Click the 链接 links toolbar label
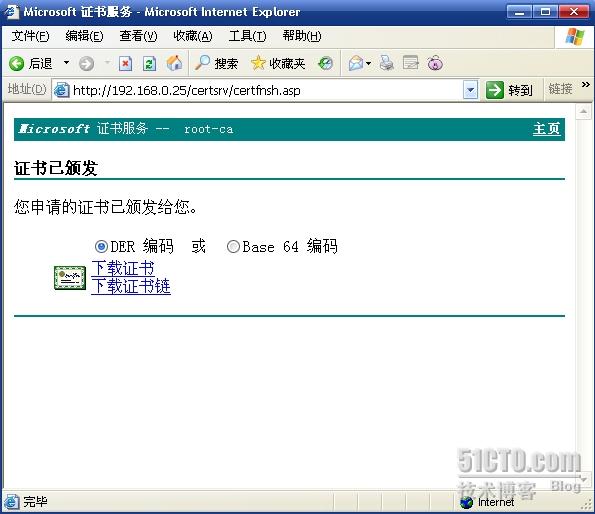The width and height of the screenshot is (595, 514). pos(560,89)
